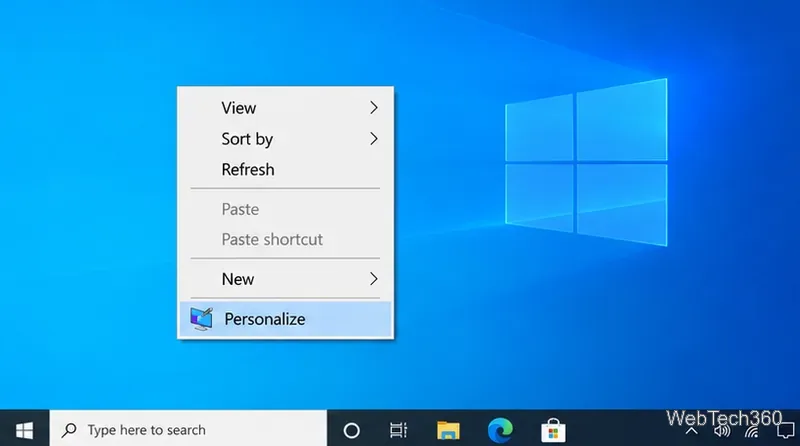Expand the arrow next to Sort by
The image size is (800, 446).
(x=373, y=139)
